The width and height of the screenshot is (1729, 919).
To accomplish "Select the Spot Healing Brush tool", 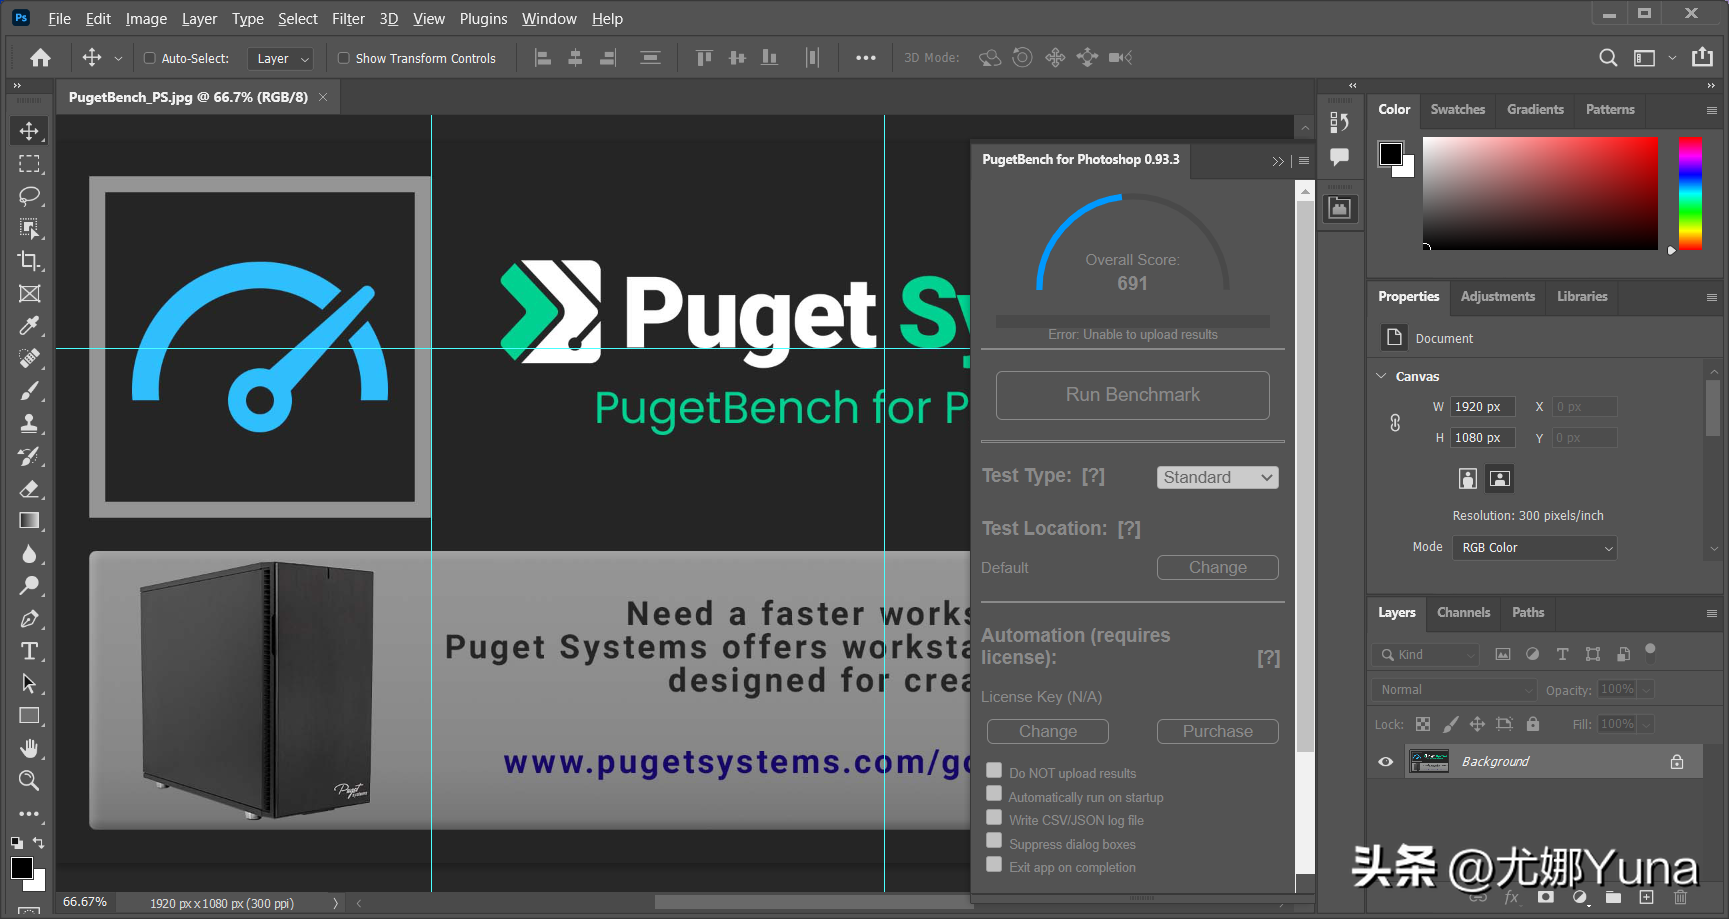I will pyautogui.click(x=29, y=358).
